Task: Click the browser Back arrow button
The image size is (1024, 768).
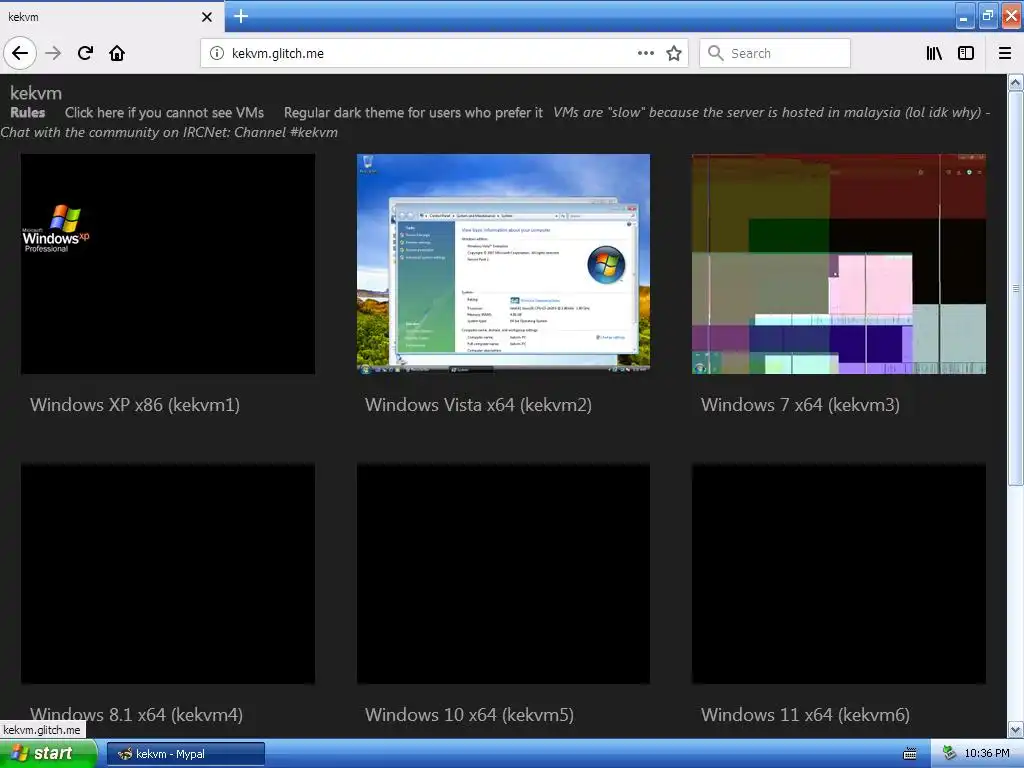Action: pyautogui.click(x=20, y=53)
